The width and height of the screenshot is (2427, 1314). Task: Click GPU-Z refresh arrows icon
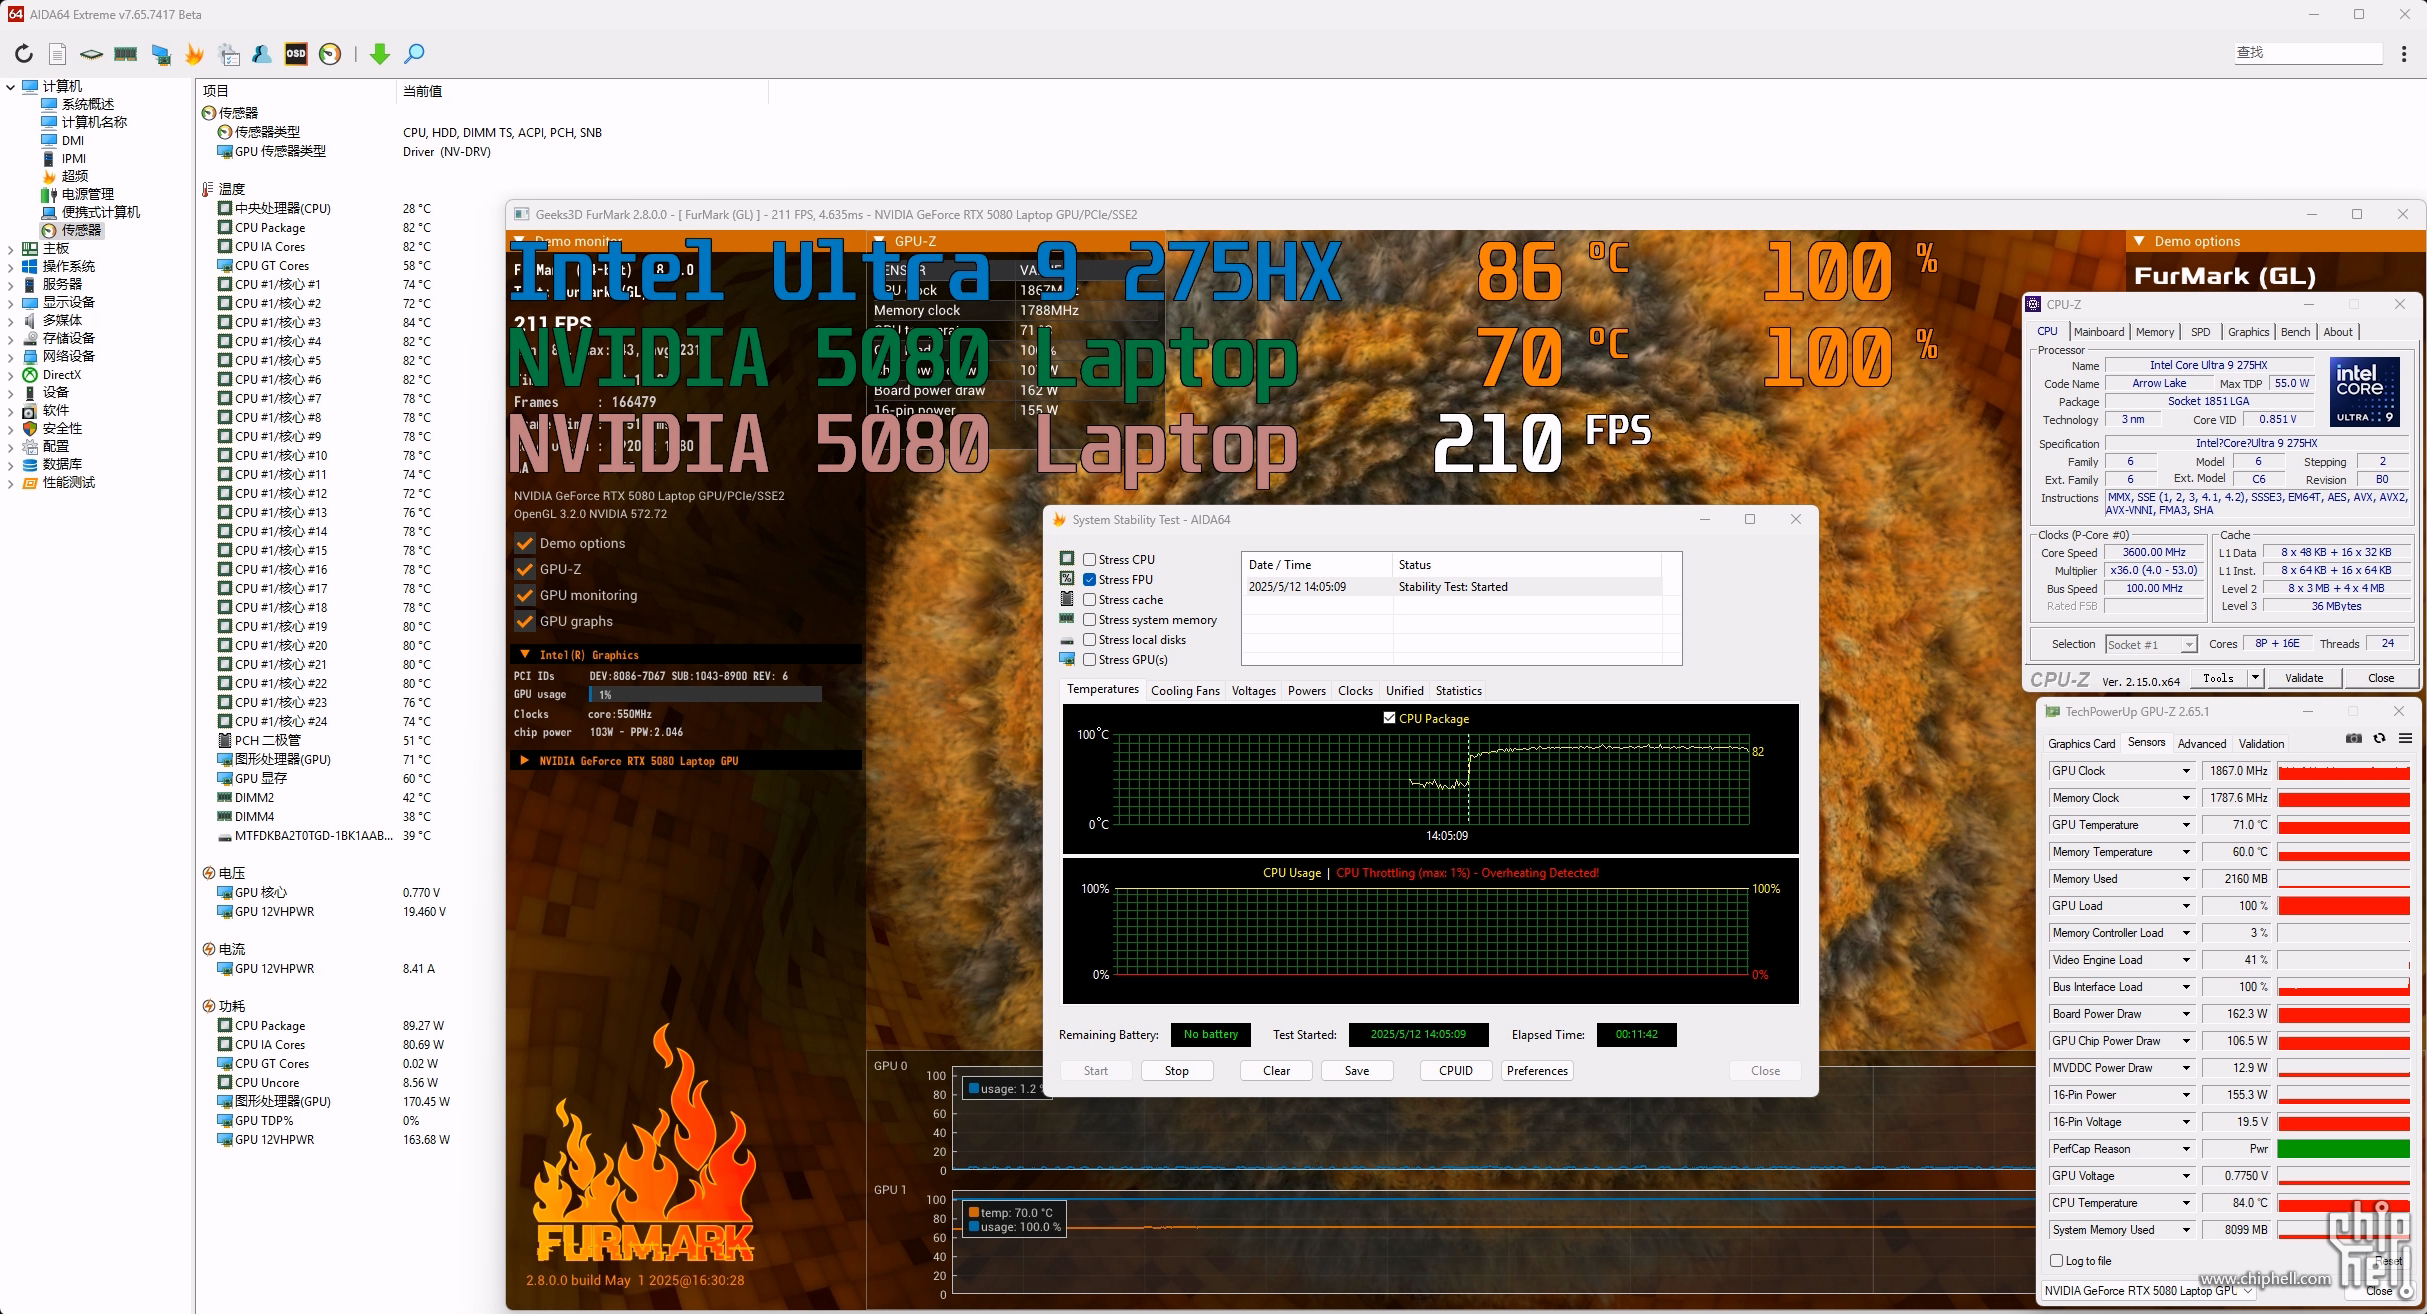click(2380, 739)
